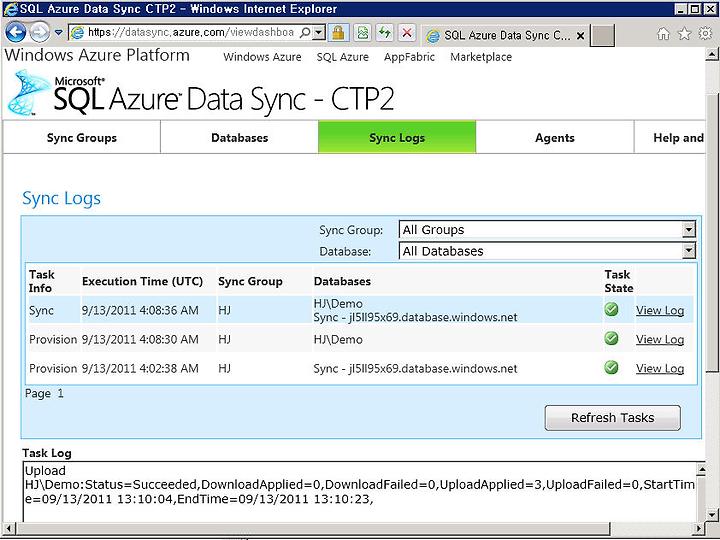Switch to the Sync Groups tab

82,137
